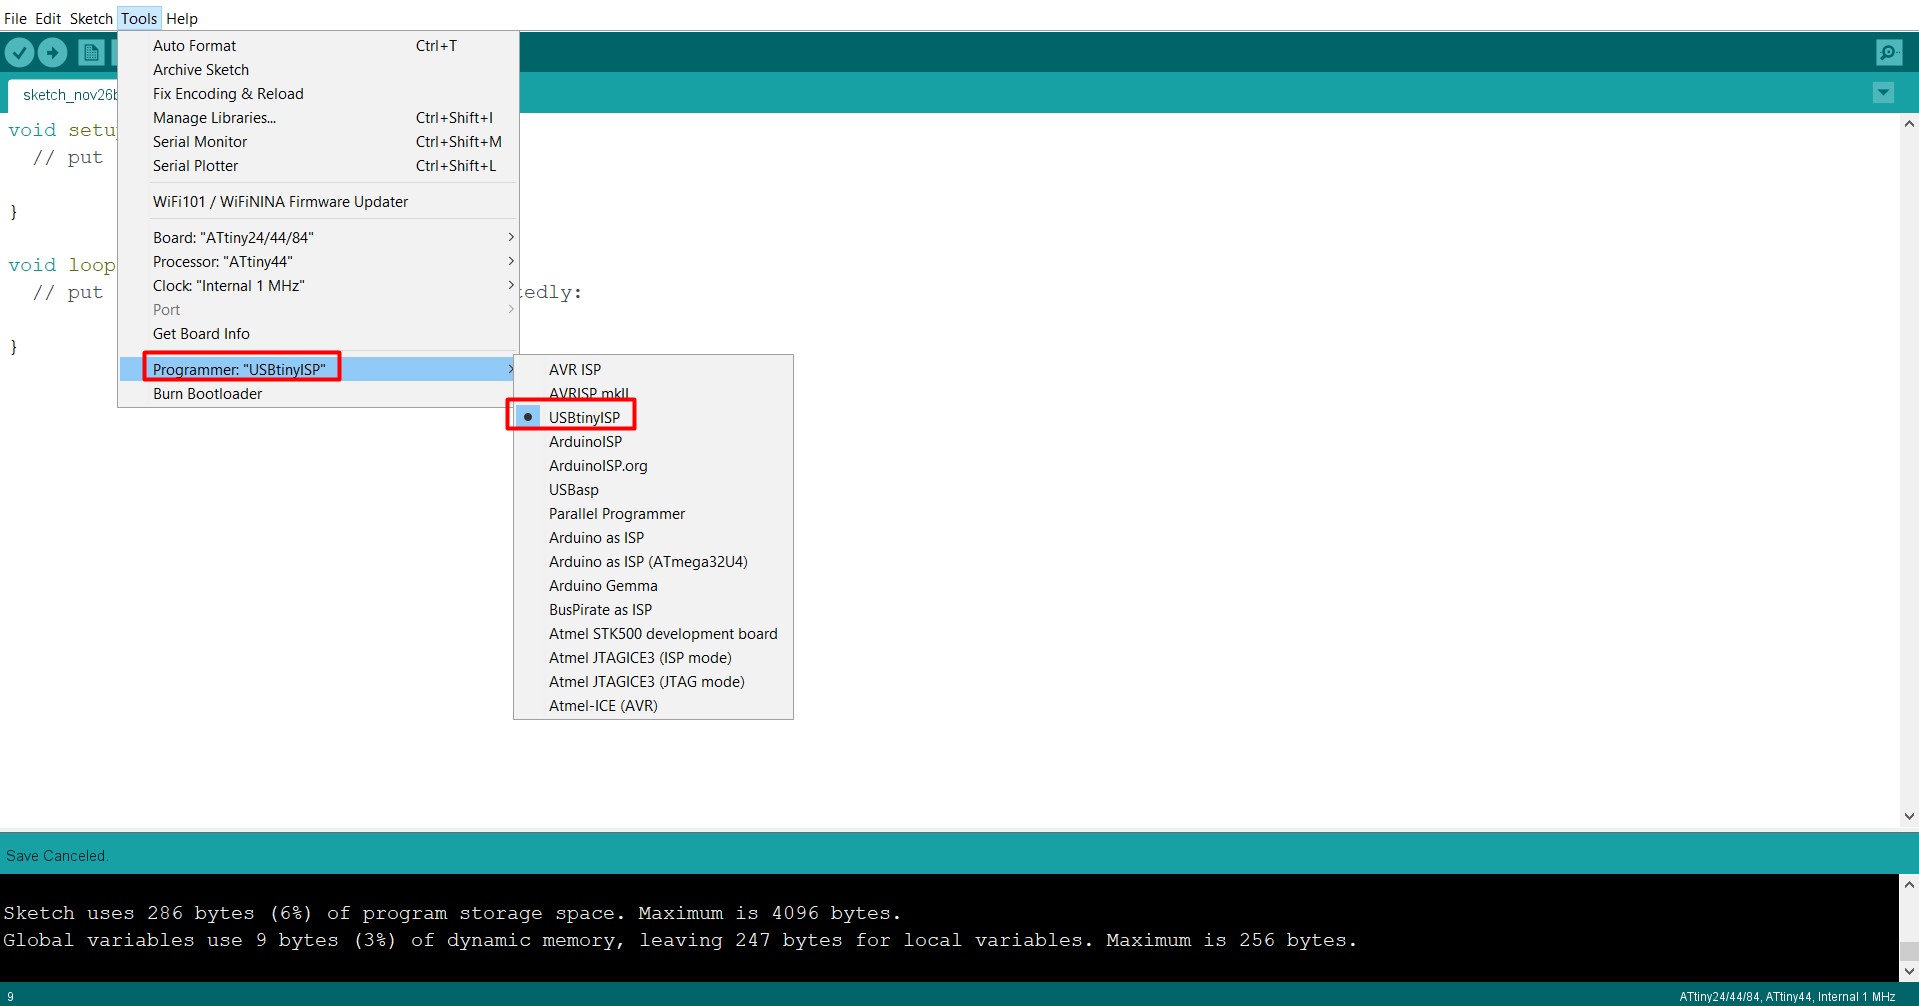The width and height of the screenshot is (1919, 1006).
Task: Click the Verify checkmark button
Action: point(20,52)
